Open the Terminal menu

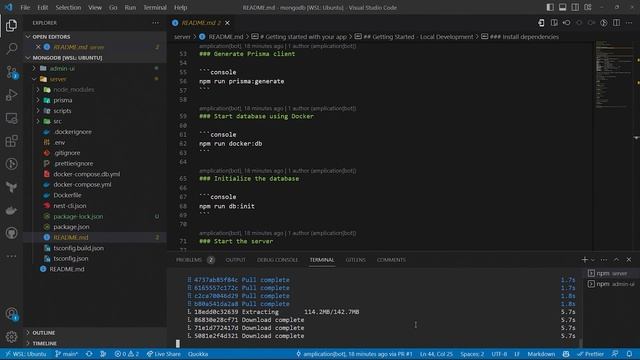click(x=155, y=7)
